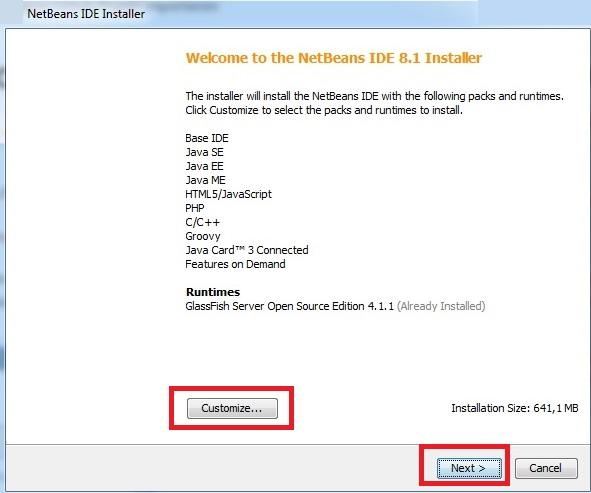The width and height of the screenshot is (591, 493).
Task: Open the Customize... packs dialog
Action: [x=232, y=408]
